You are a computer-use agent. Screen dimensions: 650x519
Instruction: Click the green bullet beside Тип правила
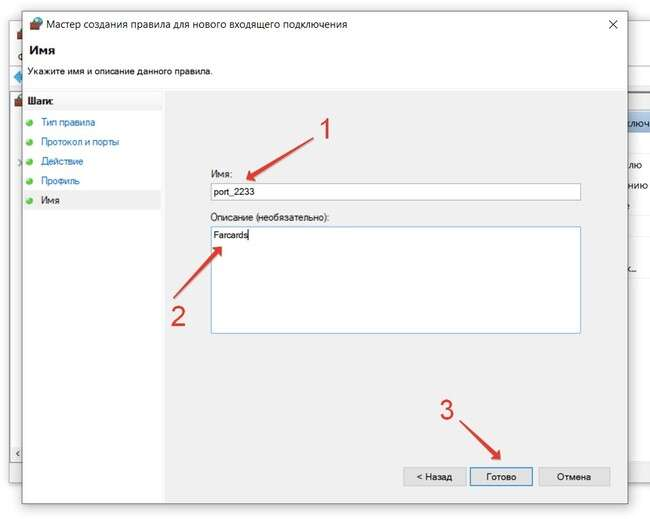point(30,122)
